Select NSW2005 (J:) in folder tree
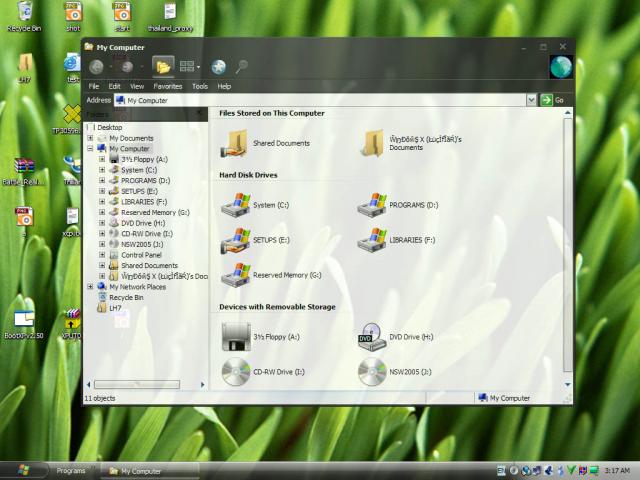Image resolution: width=640 pixels, height=480 pixels. 136,244
